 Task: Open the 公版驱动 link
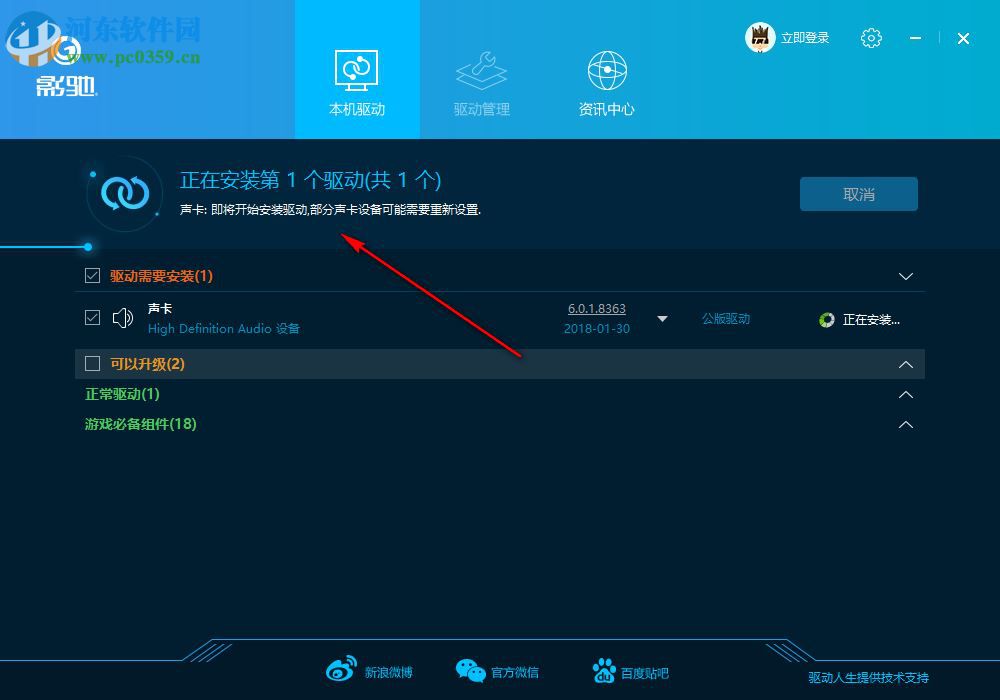[725, 318]
